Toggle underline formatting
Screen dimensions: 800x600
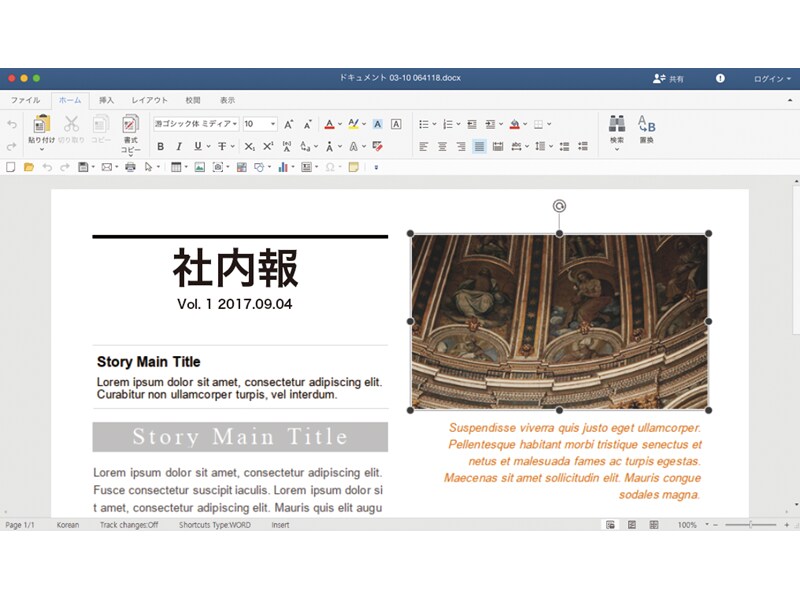[198, 147]
